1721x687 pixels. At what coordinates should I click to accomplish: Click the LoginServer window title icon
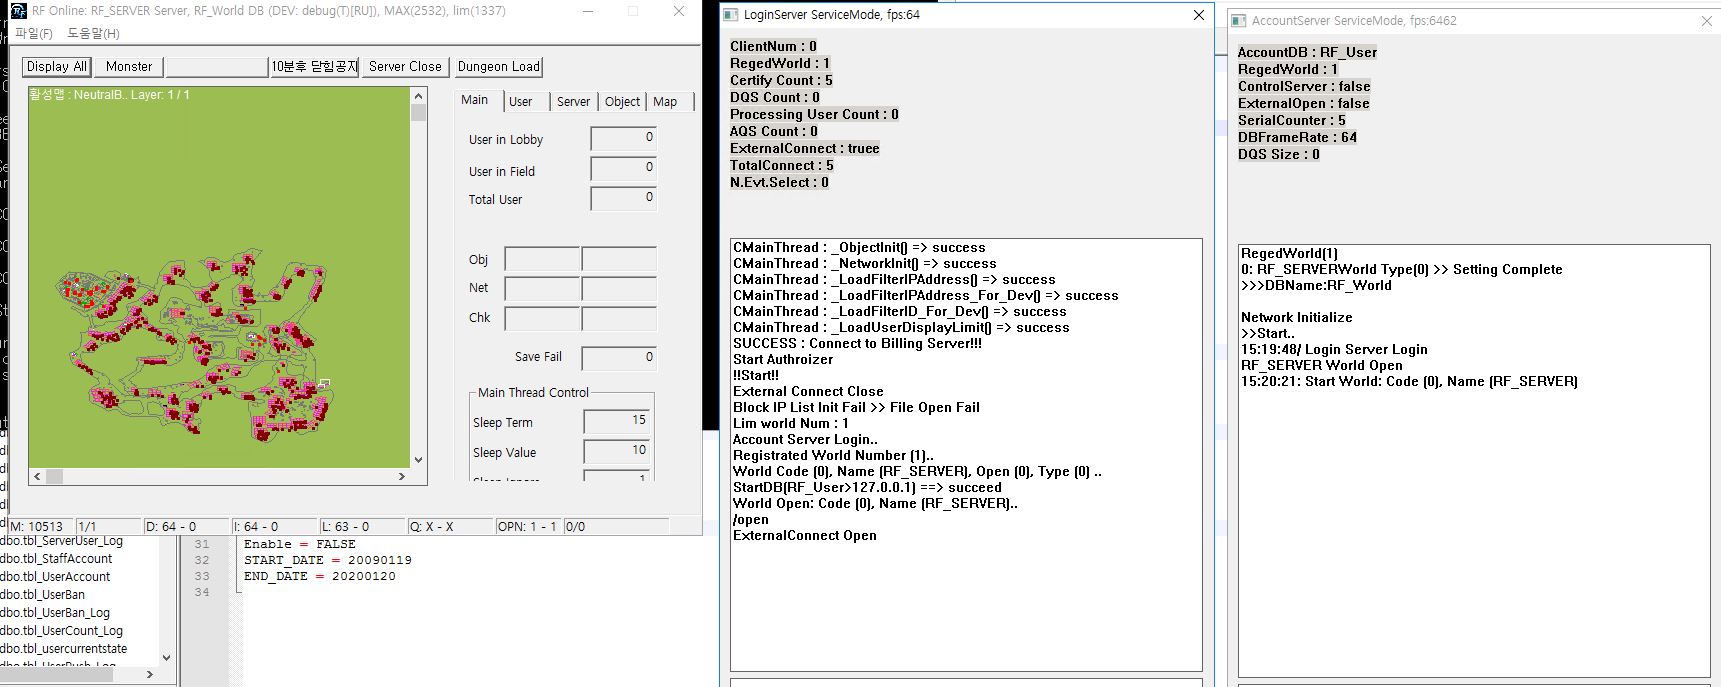[731, 15]
